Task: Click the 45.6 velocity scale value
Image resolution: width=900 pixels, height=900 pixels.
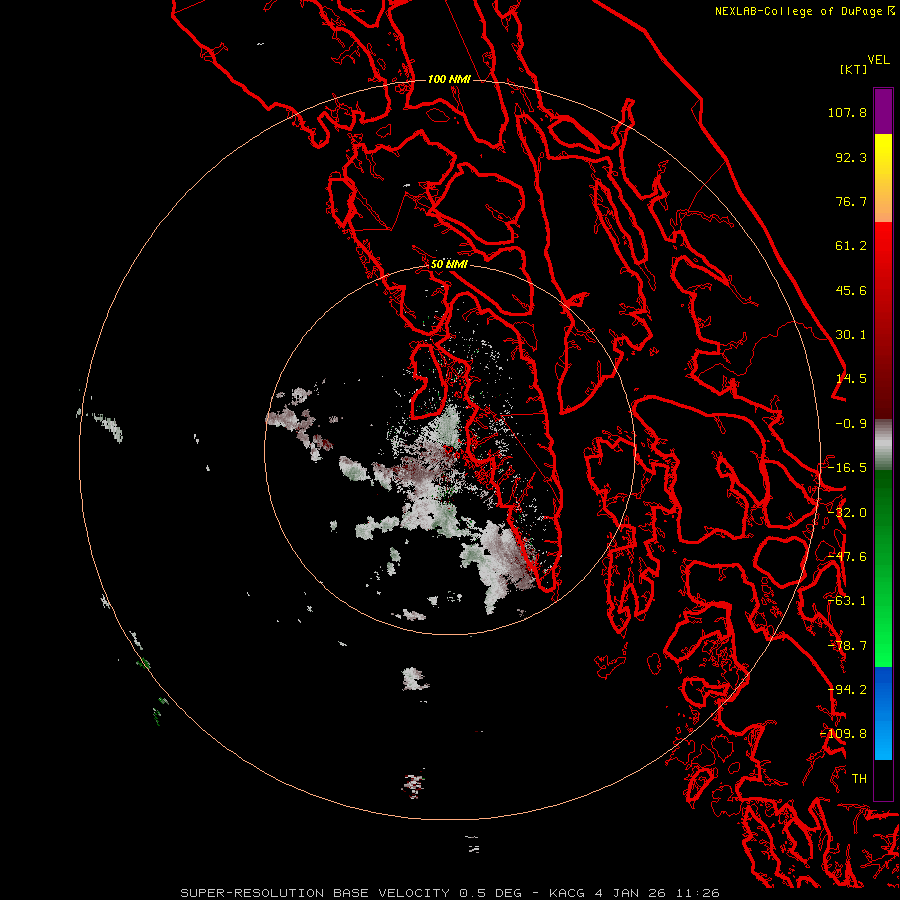Action: pos(851,290)
